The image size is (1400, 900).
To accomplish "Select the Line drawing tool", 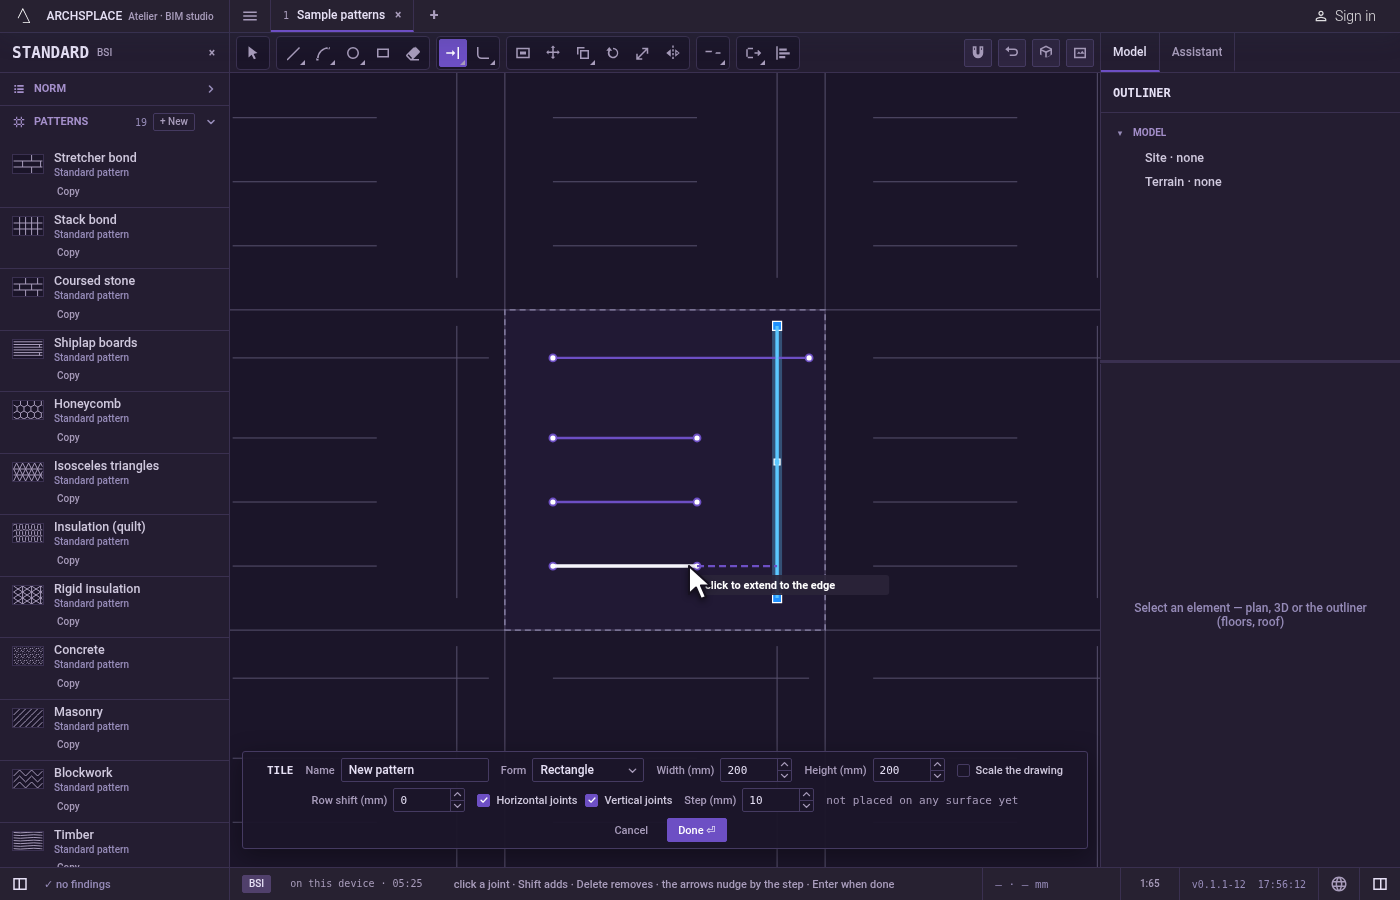I will [x=293, y=53].
